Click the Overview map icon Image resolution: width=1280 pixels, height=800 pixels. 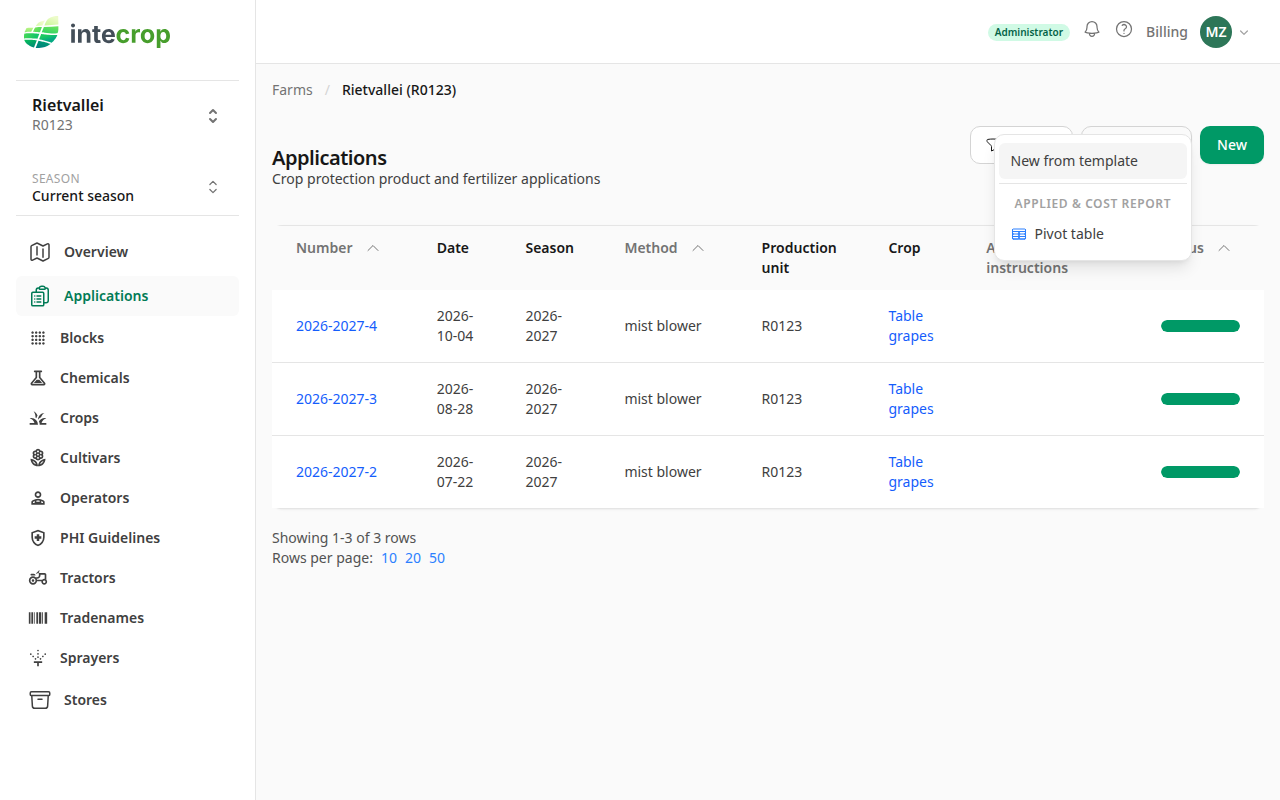click(40, 252)
